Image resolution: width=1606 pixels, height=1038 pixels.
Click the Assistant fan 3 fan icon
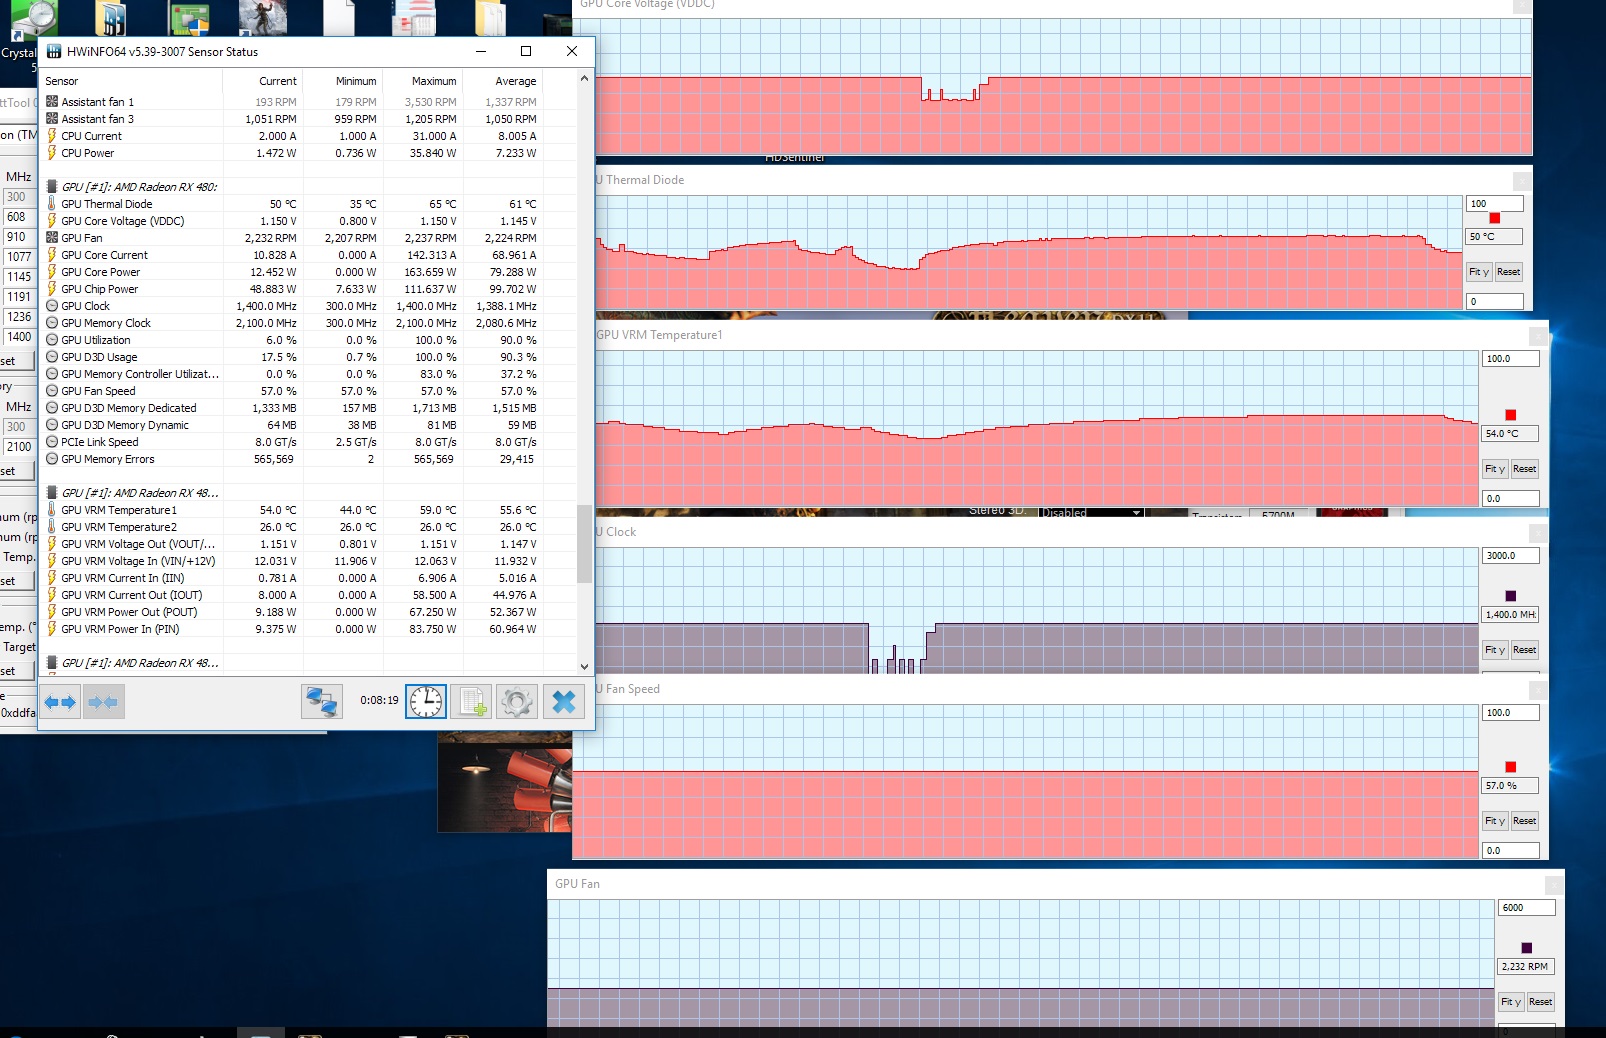click(52, 118)
